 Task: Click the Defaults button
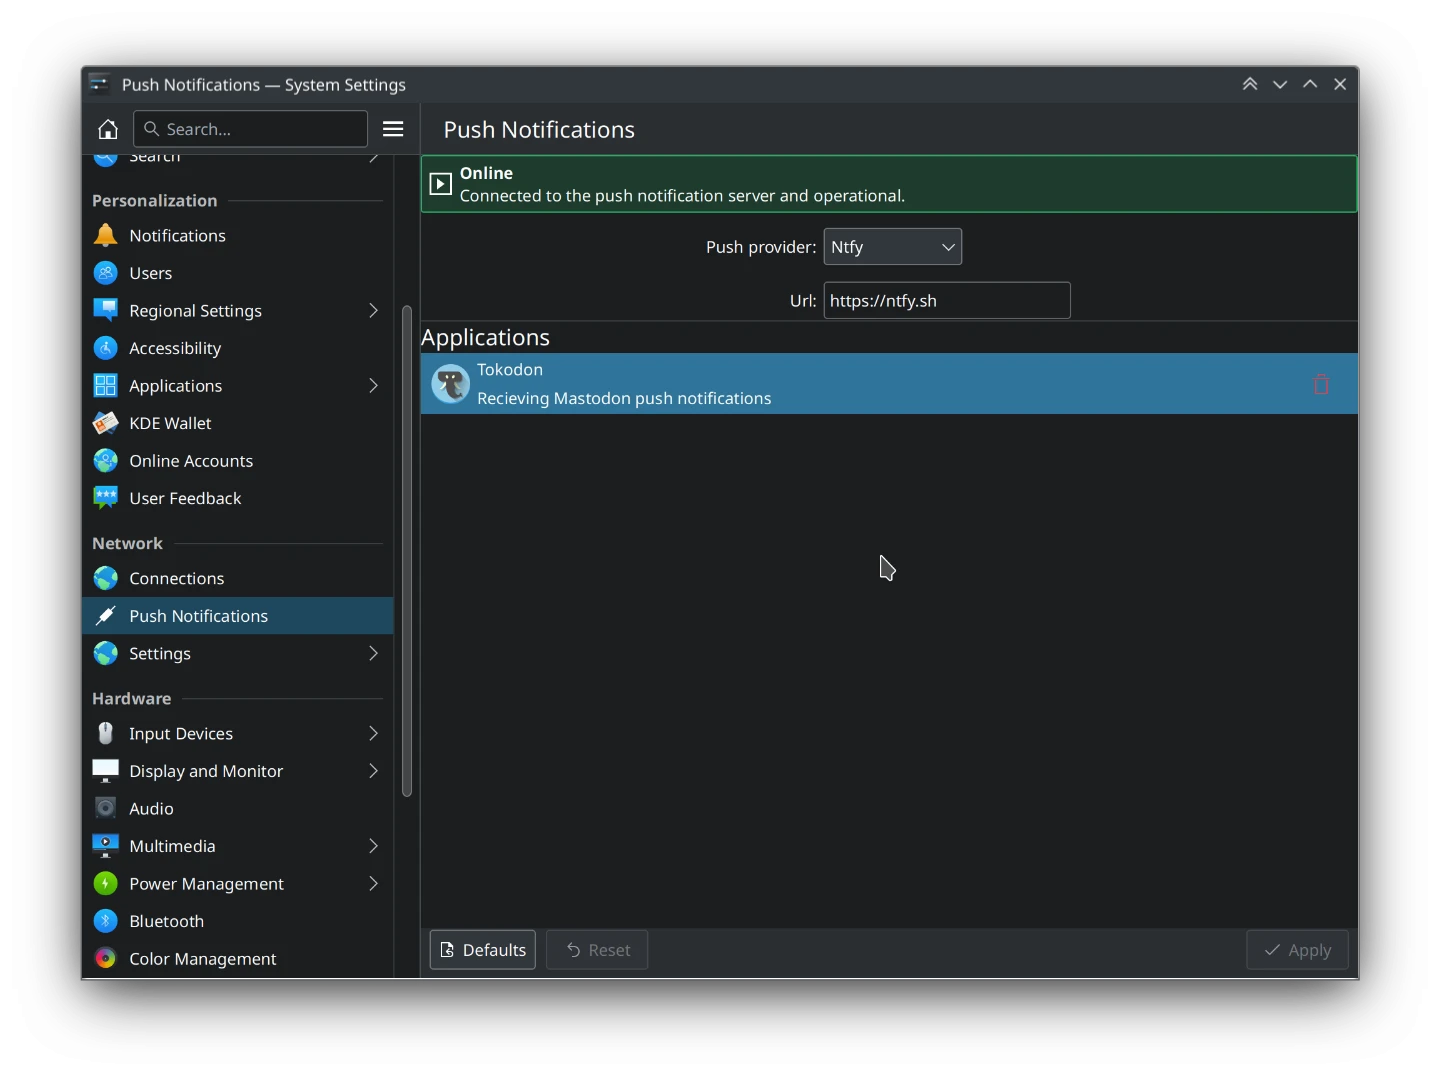tap(483, 950)
